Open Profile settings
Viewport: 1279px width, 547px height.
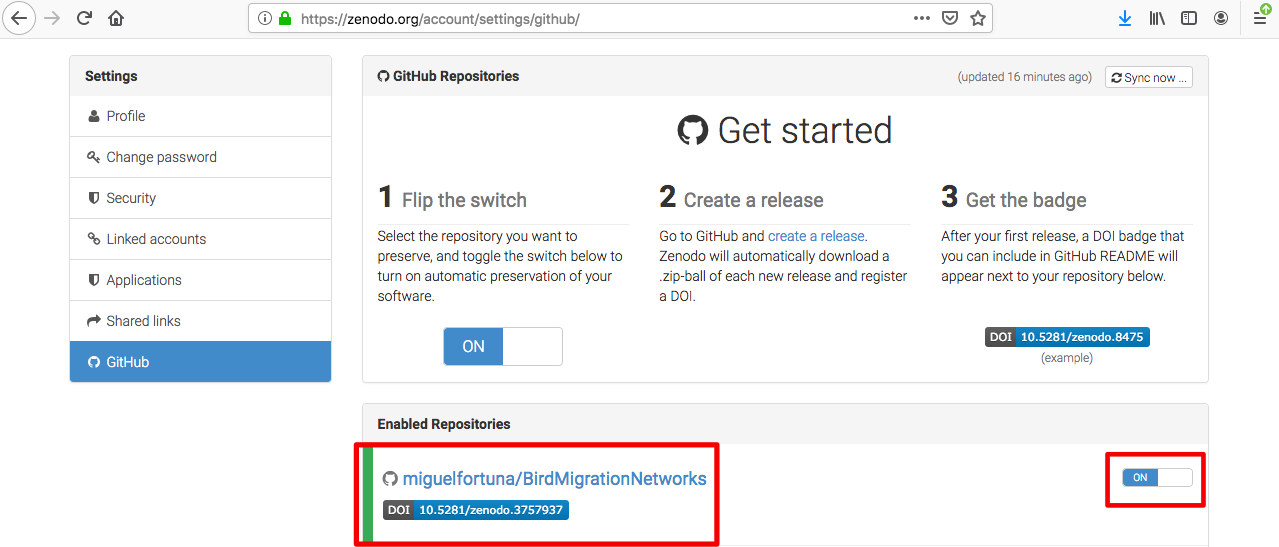(200, 116)
